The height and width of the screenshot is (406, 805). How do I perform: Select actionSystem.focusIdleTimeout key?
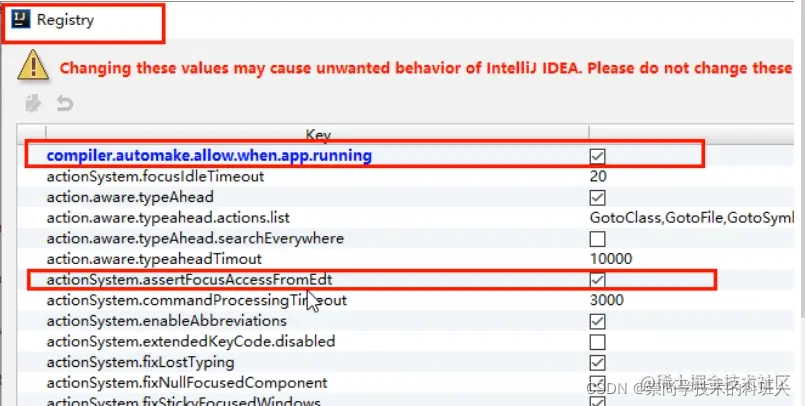tap(155, 177)
